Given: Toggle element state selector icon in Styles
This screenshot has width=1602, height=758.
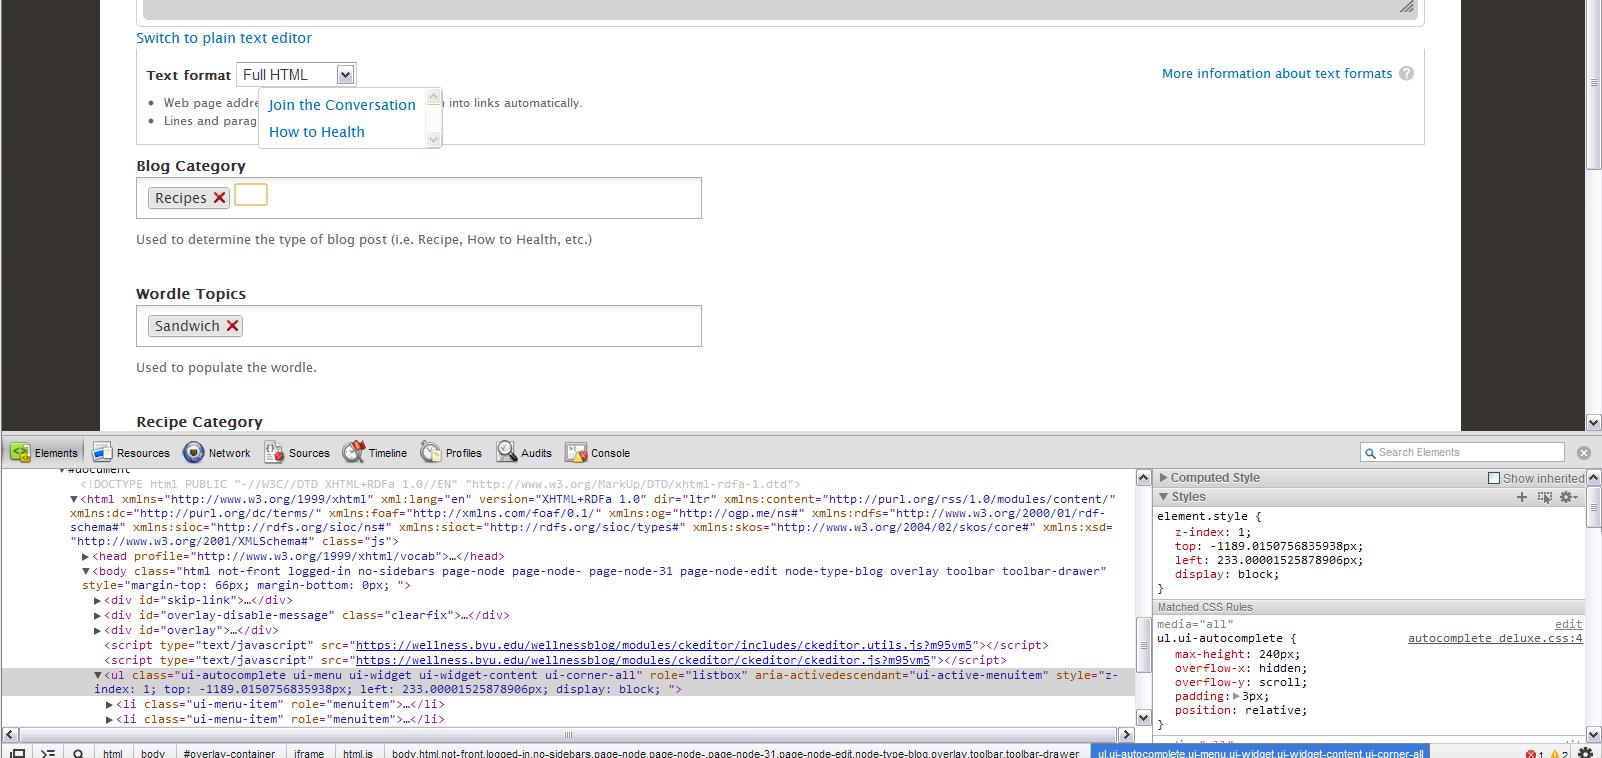Looking at the screenshot, I should point(1545,497).
